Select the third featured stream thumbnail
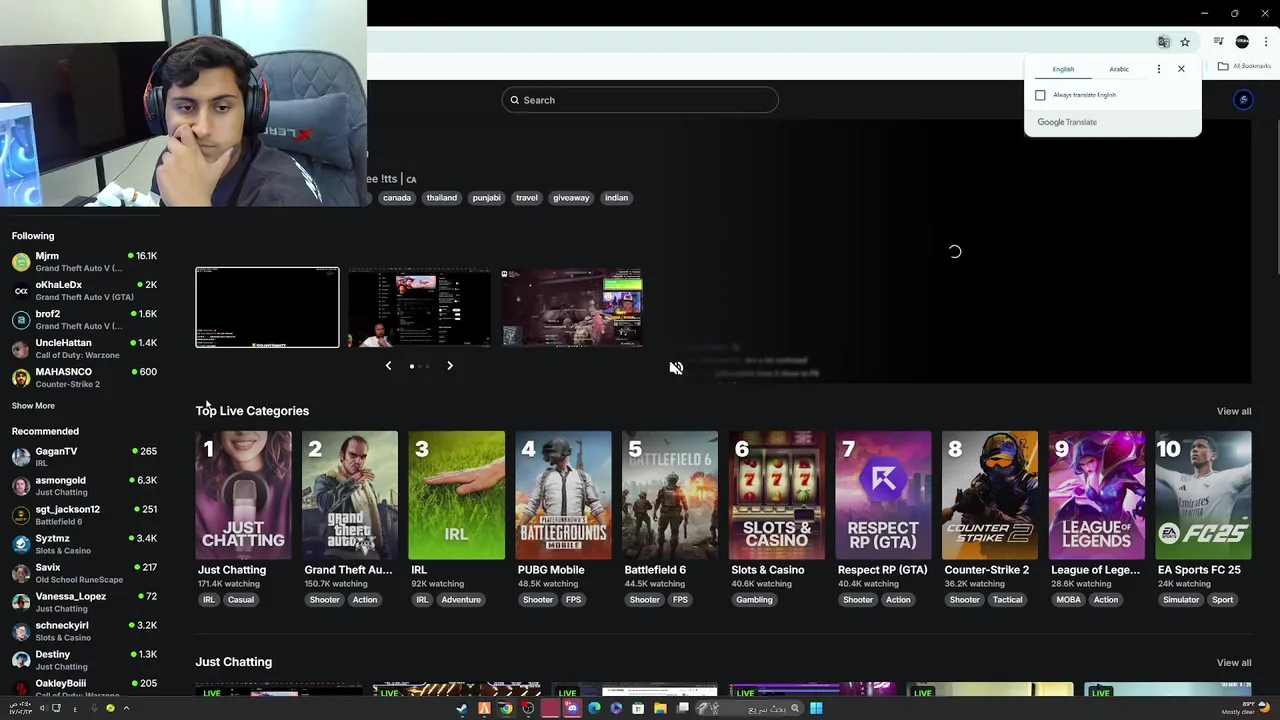The height and width of the screenshot is (720, 1280). click(572, 307)
